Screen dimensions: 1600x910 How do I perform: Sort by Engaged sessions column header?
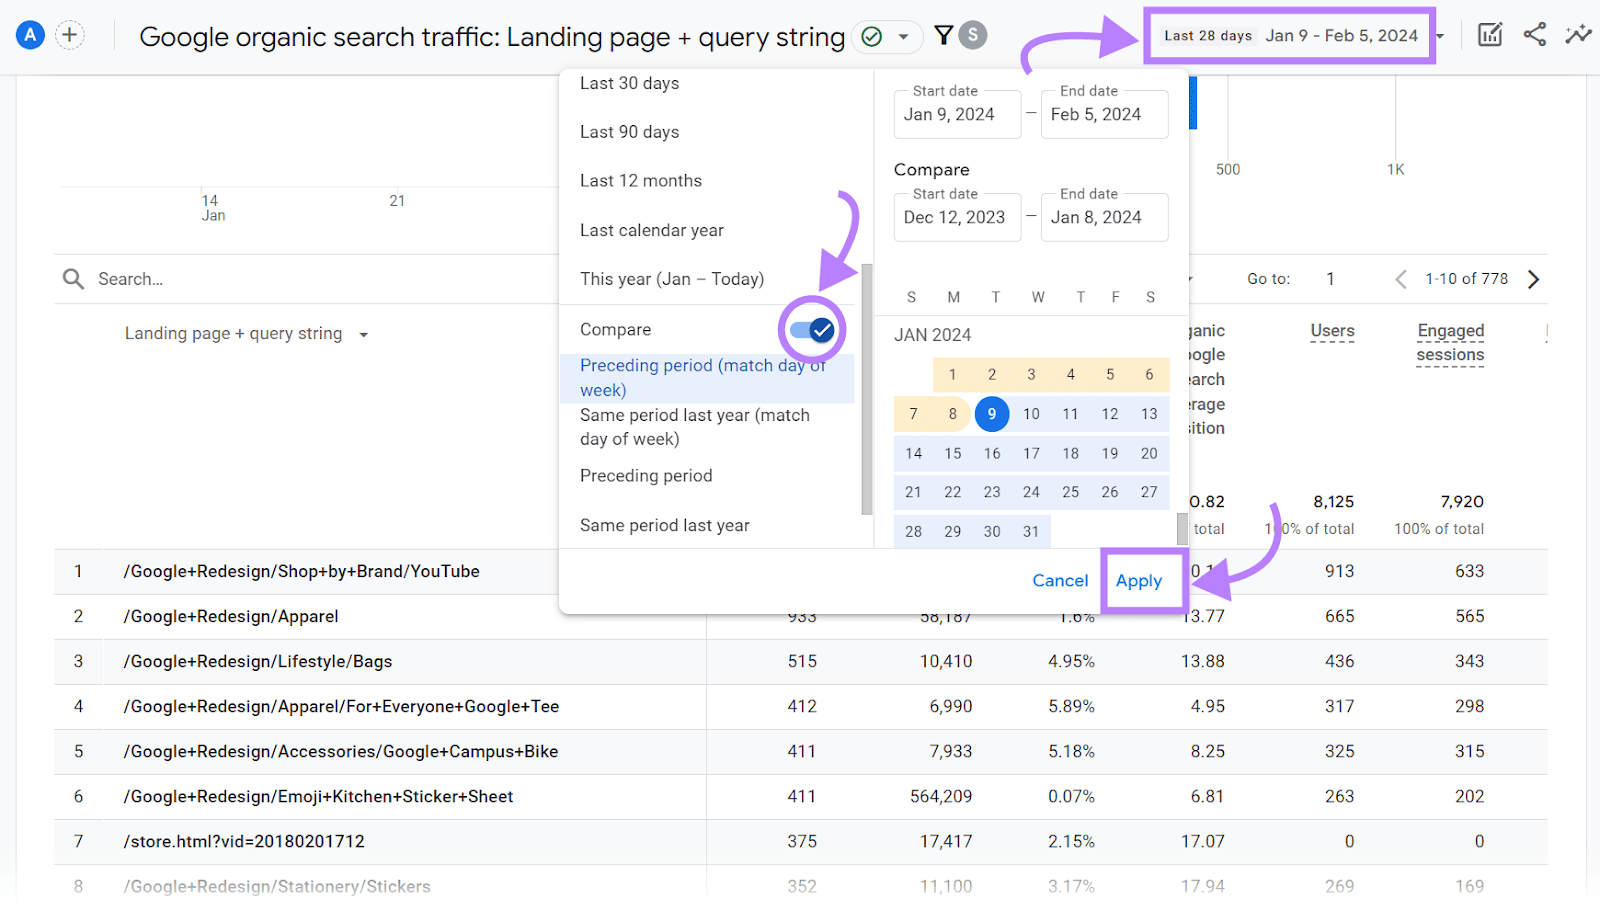click(x=1450, y=343)
